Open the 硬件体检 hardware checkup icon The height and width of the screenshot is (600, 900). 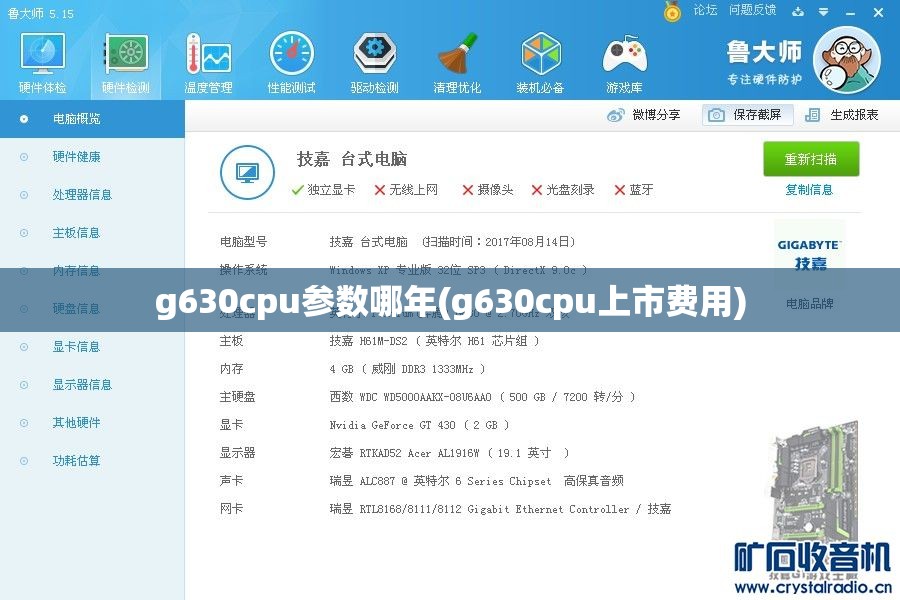pos(42,63)
